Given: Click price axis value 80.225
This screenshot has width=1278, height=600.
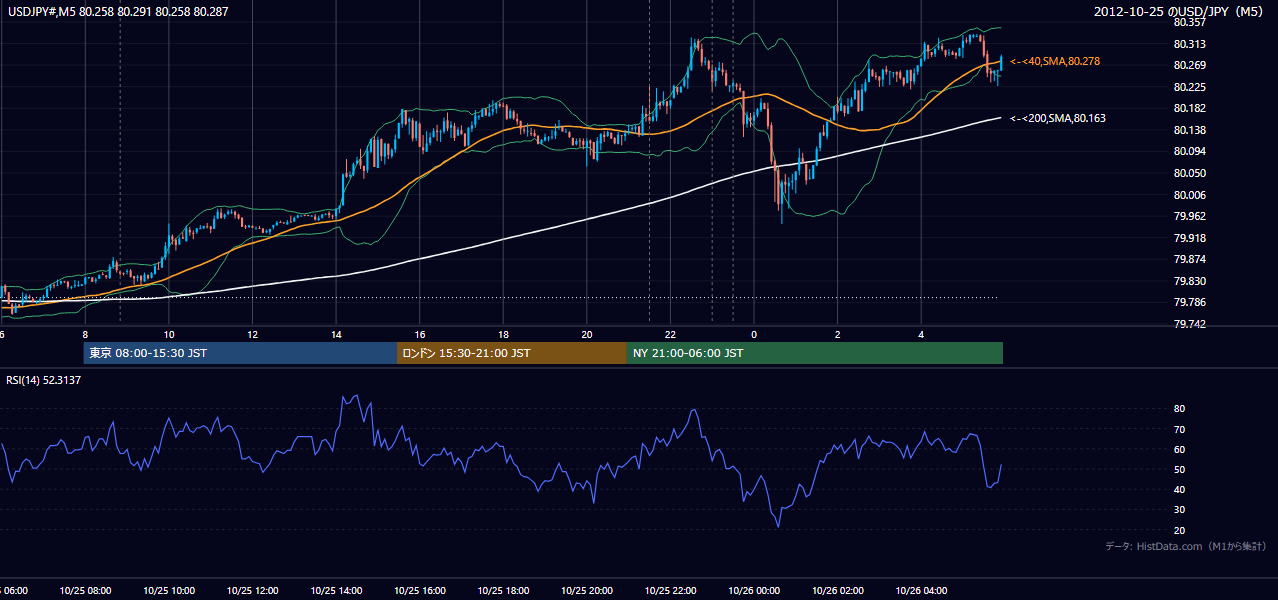Looking at the screenshot, I should [x=1190, y=87].
